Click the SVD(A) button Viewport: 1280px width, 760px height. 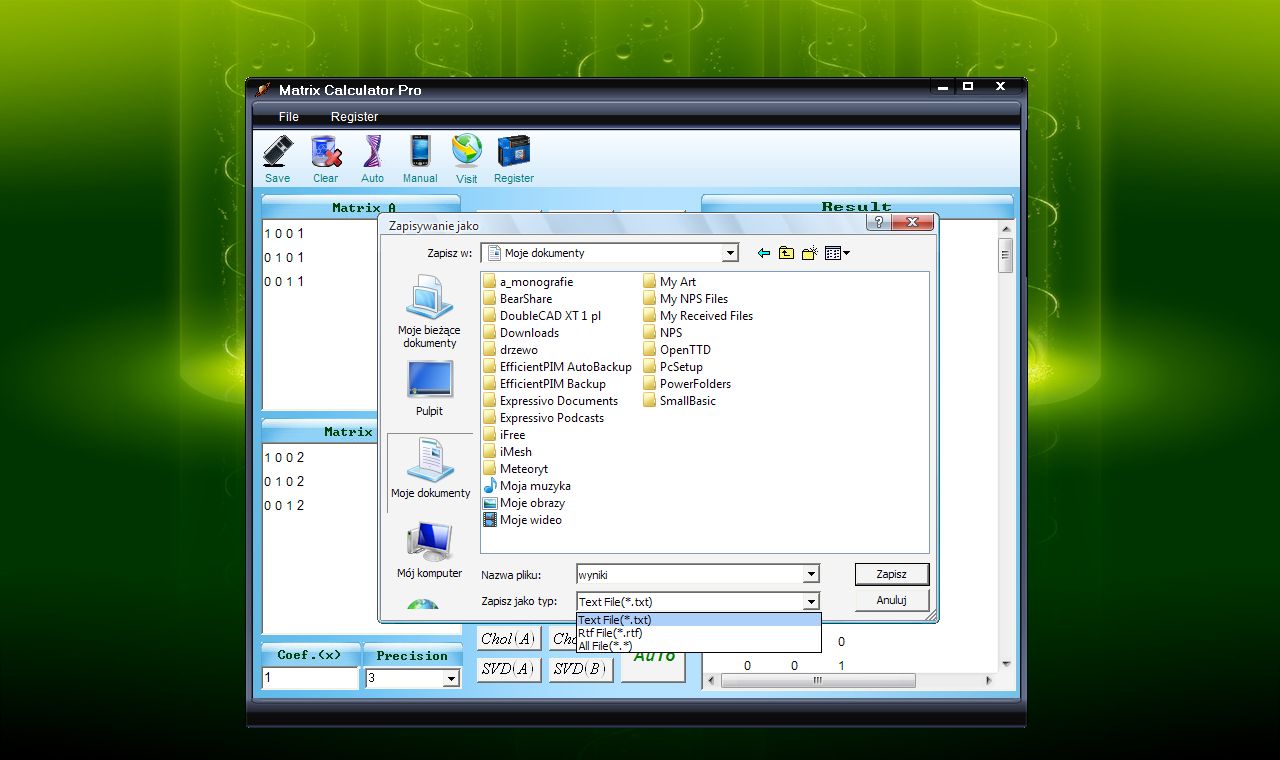coord(508,669)
